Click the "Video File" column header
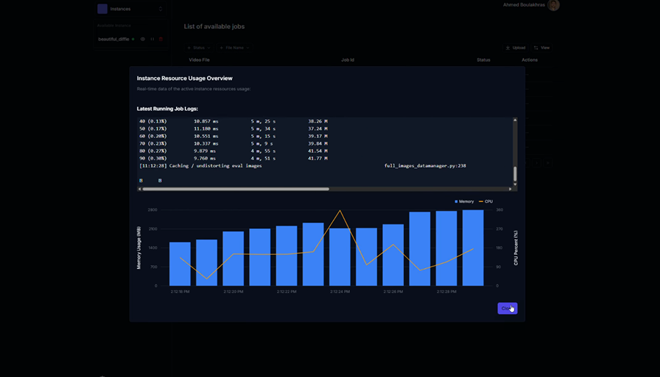660x377 pixels. 199,60
